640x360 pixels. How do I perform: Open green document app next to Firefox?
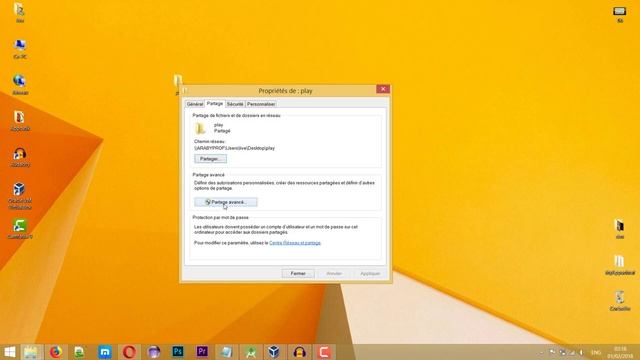[x=80, y=352]
